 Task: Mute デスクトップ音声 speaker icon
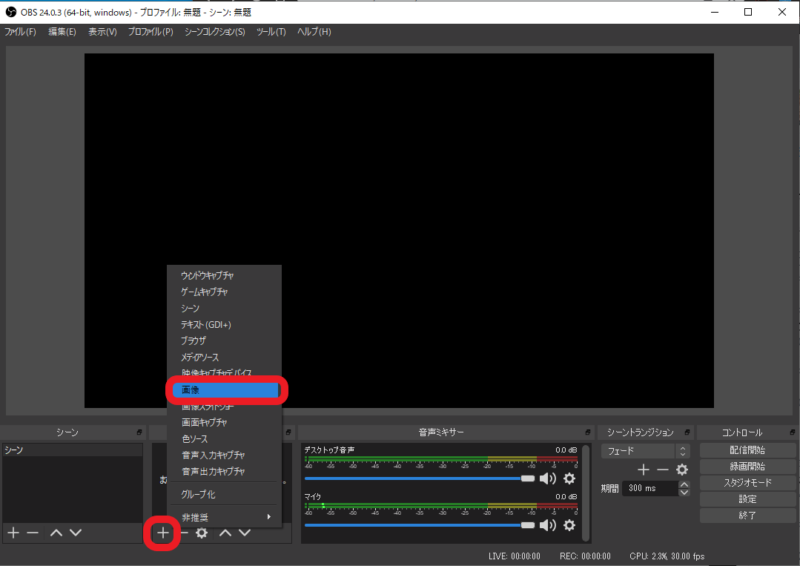548,478
